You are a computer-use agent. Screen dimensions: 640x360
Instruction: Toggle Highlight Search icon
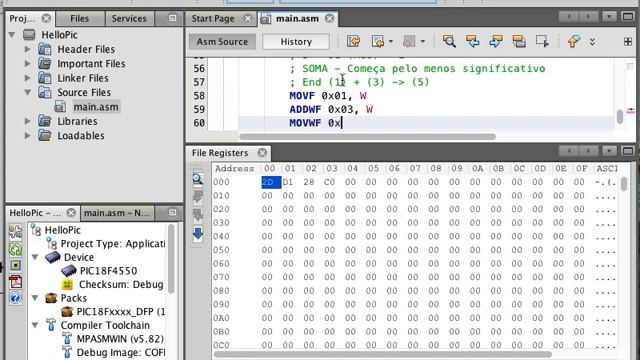[x=519, y=41]
